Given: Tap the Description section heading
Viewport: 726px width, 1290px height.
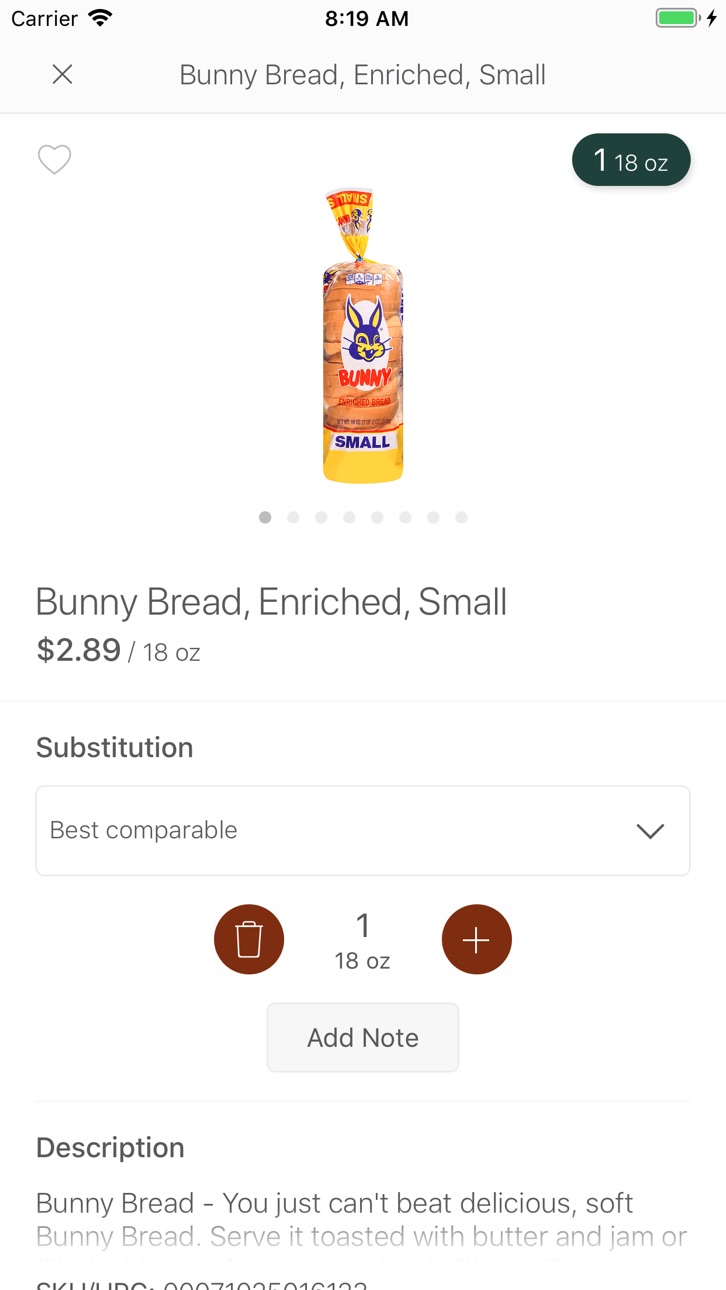Looking at the screenshot, I should tap(110, 1147).
